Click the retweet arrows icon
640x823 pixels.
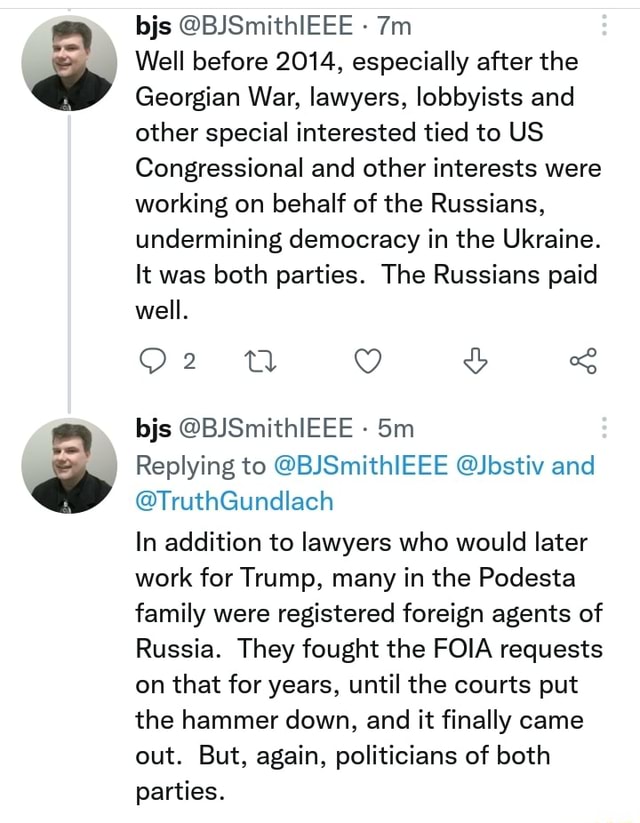click(261, 362)
